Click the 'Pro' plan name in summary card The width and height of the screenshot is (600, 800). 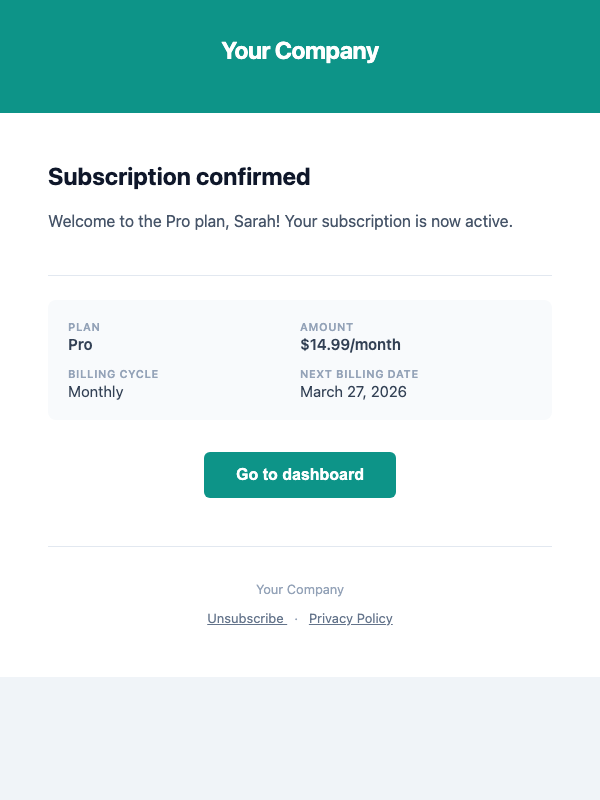[x=79, y=344]
